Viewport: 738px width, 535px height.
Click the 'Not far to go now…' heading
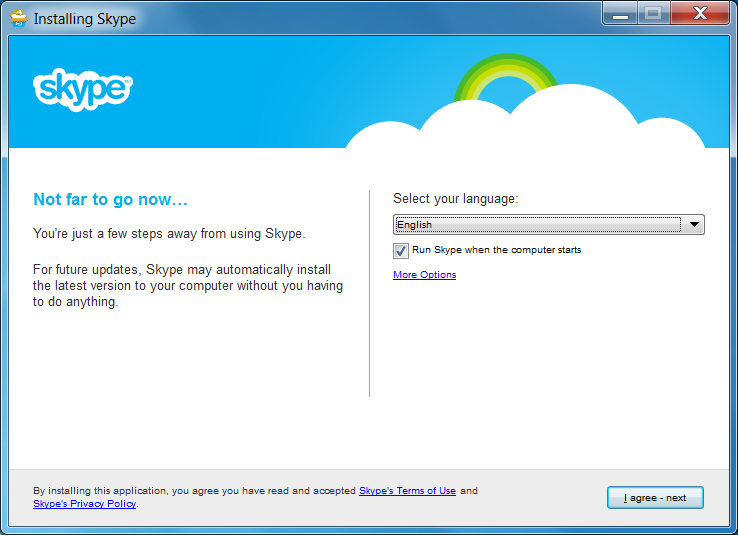(x=110, y=200)
